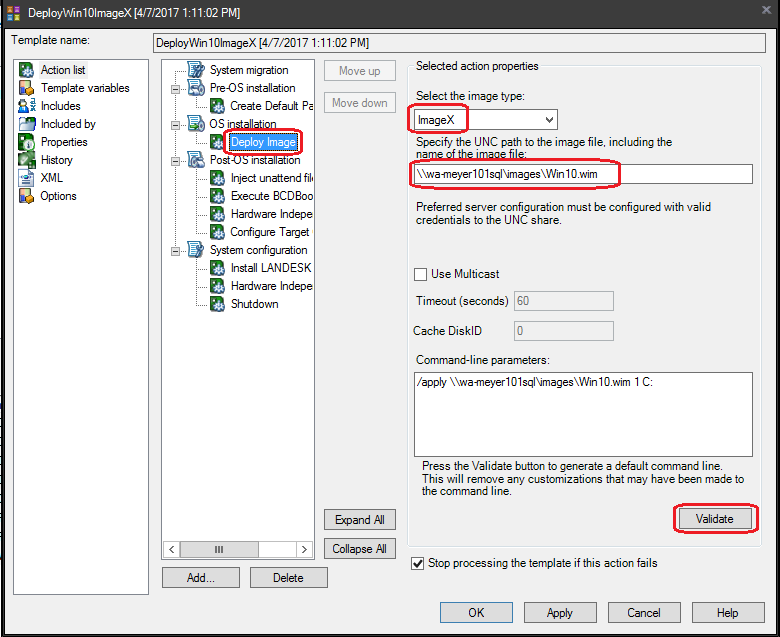780x637 pixels.
Task: Click the Command-line parameters text box
Action: click(x=583, y=414)
